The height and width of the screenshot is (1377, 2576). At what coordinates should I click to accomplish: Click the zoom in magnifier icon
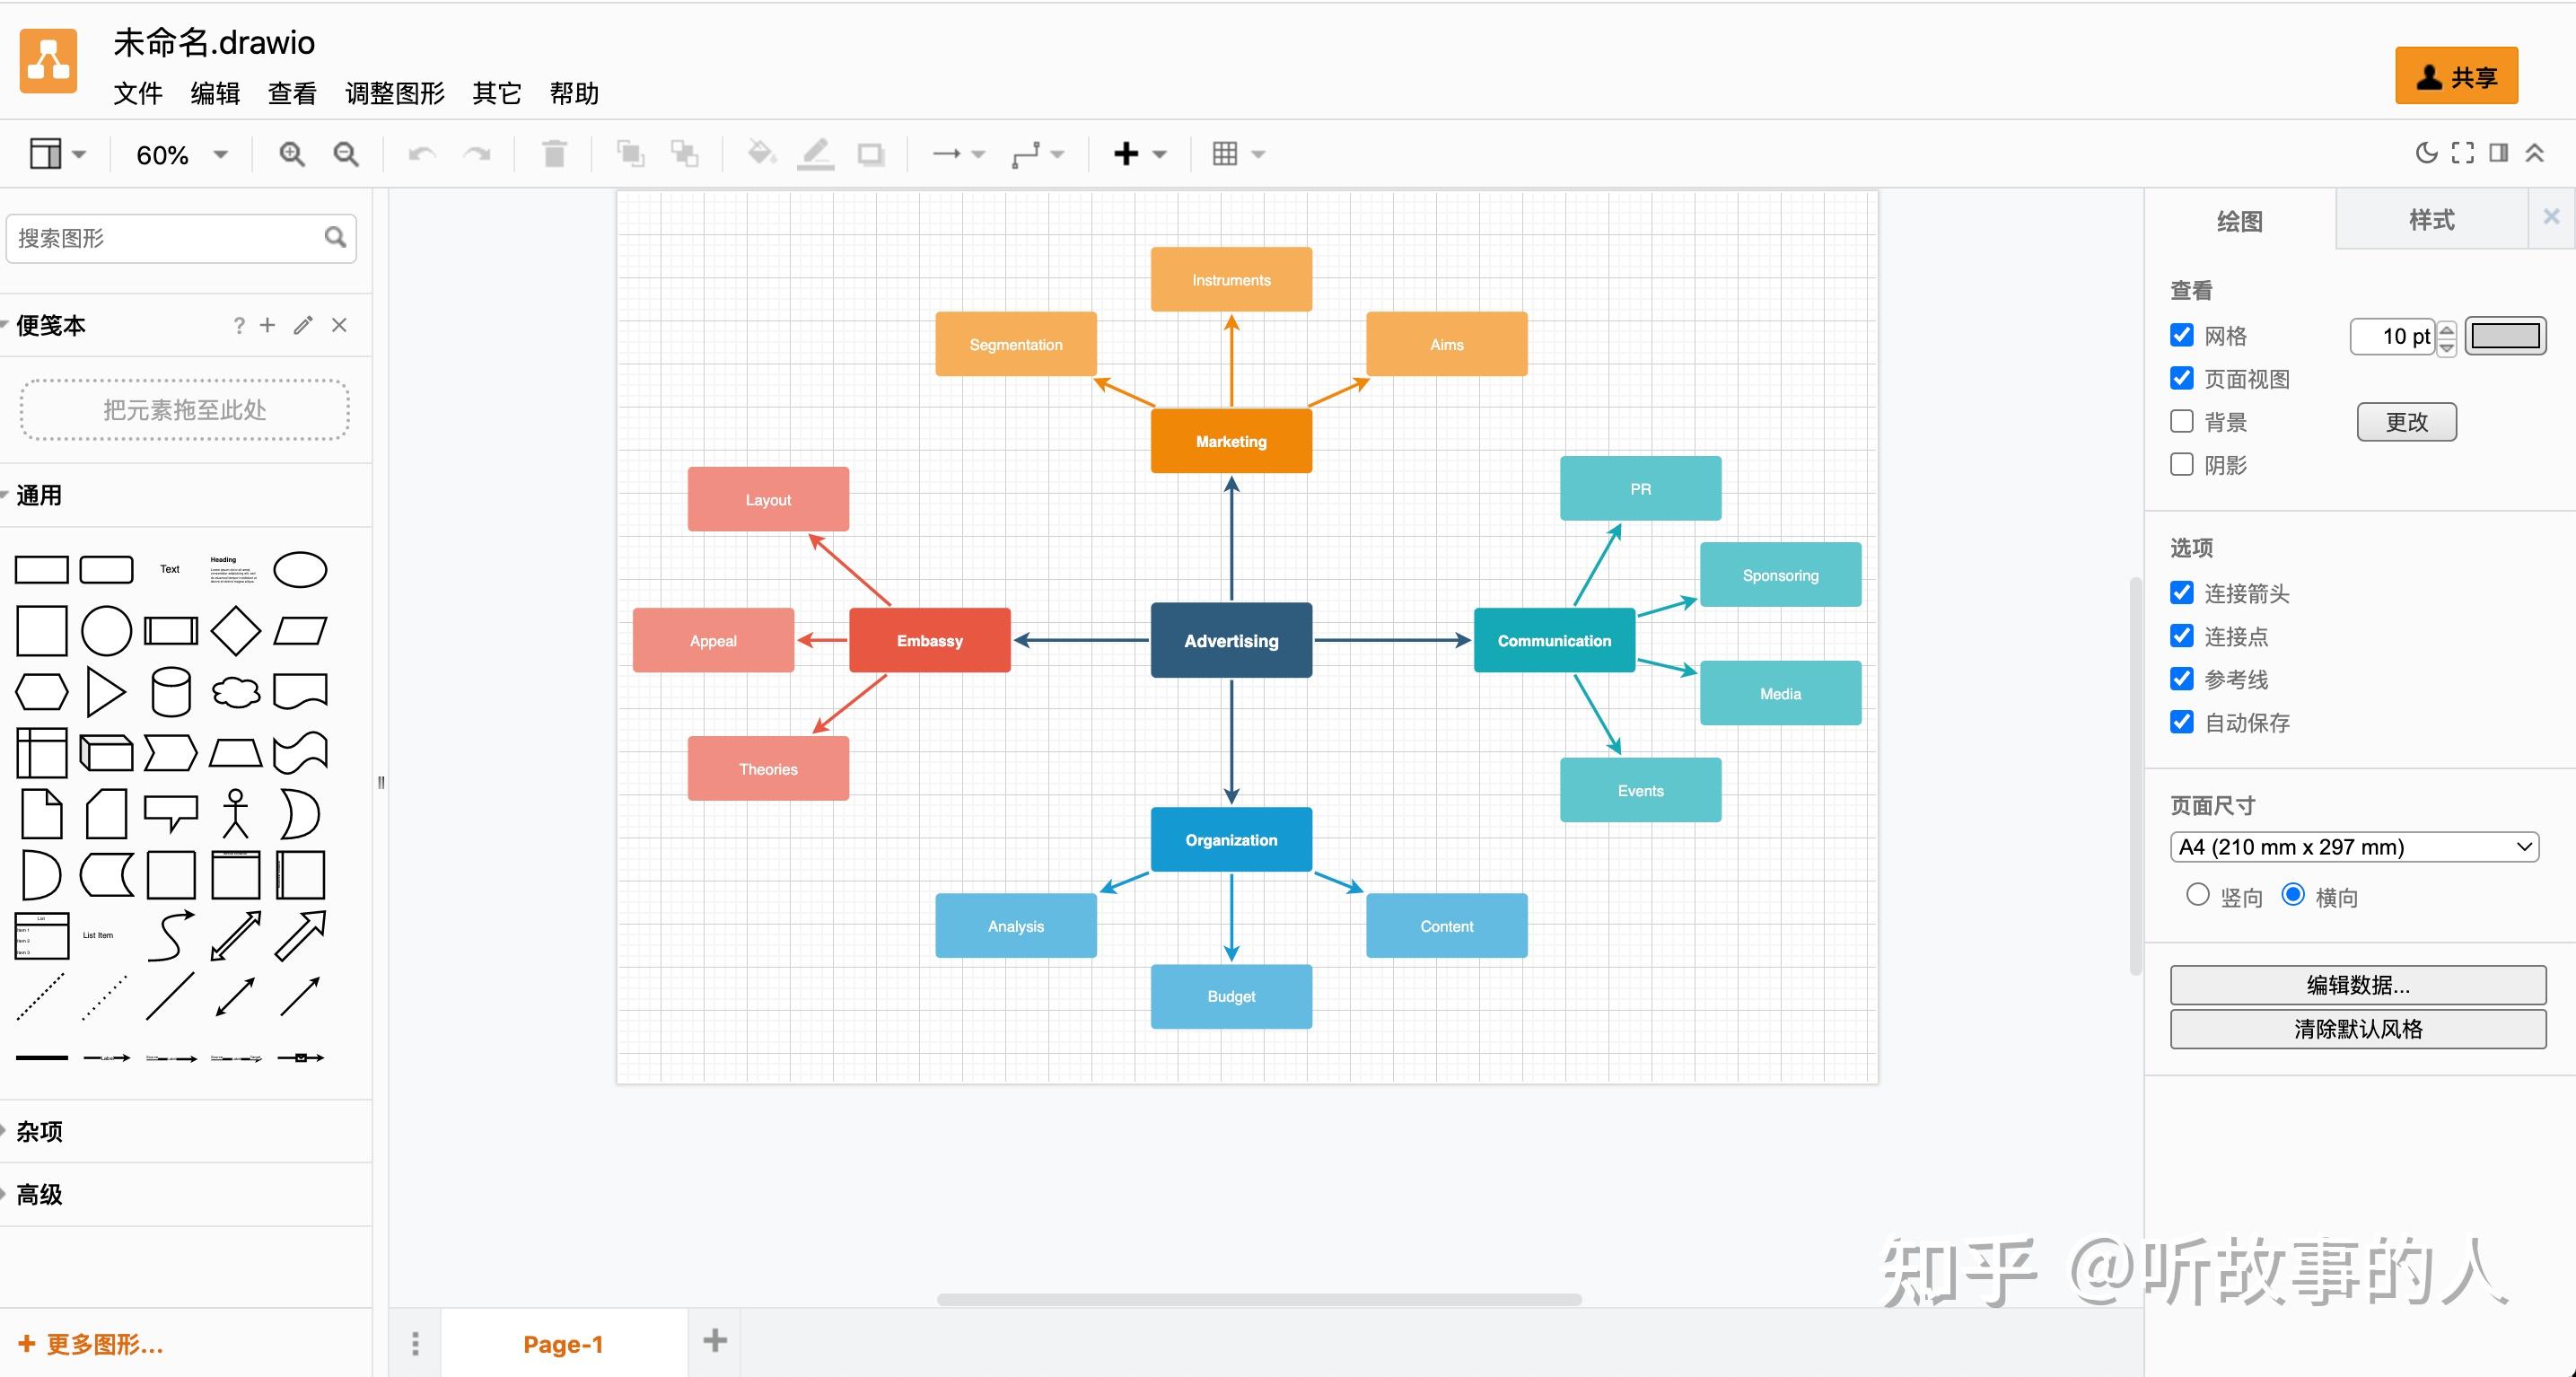point(291,154)
